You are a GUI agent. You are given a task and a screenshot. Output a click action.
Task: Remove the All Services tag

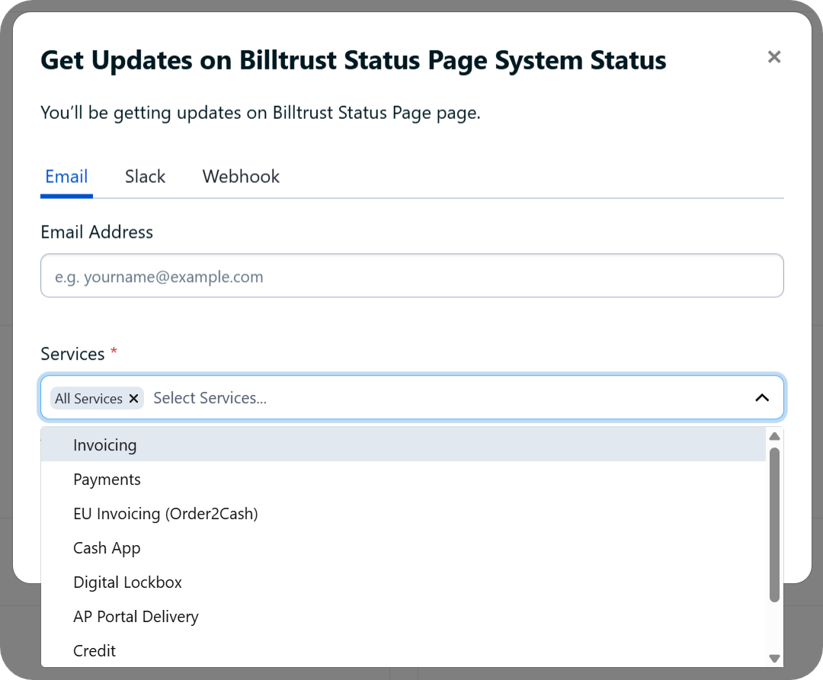point(134,399)
